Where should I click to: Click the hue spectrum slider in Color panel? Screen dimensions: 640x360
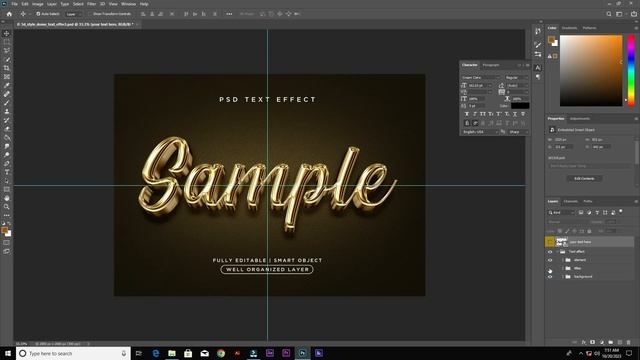[631, 71]
